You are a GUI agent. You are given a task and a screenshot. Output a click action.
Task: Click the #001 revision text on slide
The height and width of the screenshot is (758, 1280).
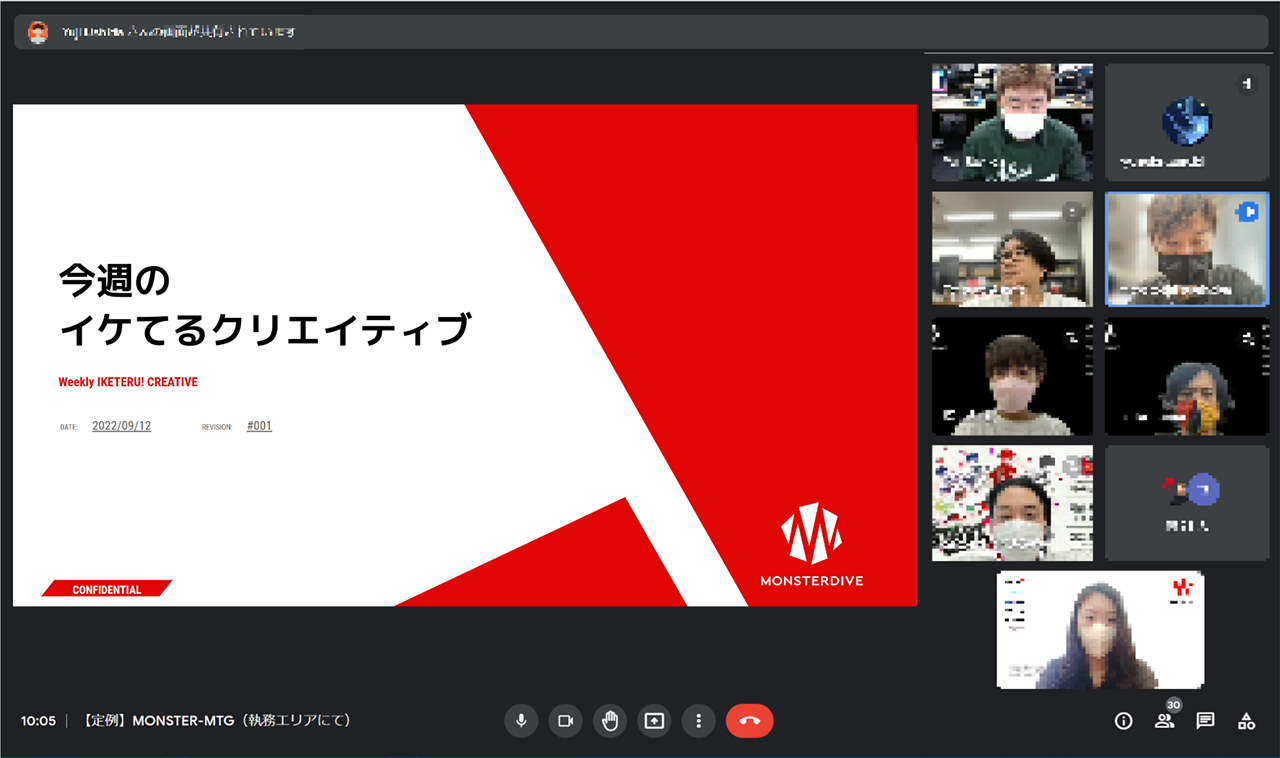tap(259, 426)
